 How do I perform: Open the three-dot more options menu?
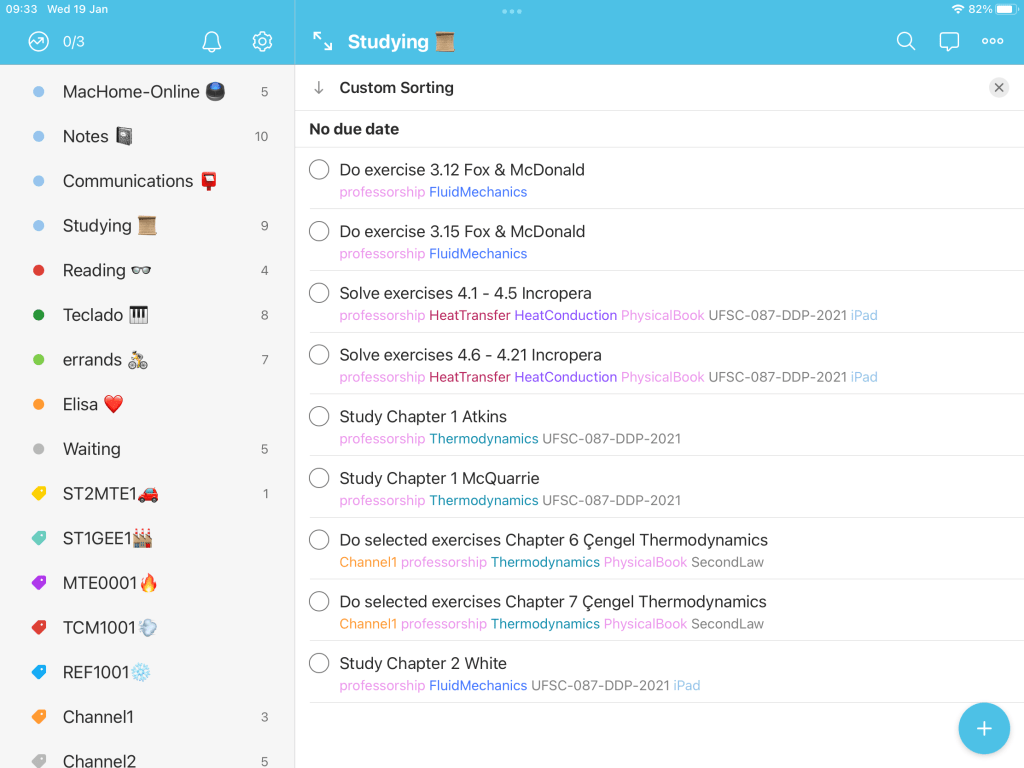992,41
